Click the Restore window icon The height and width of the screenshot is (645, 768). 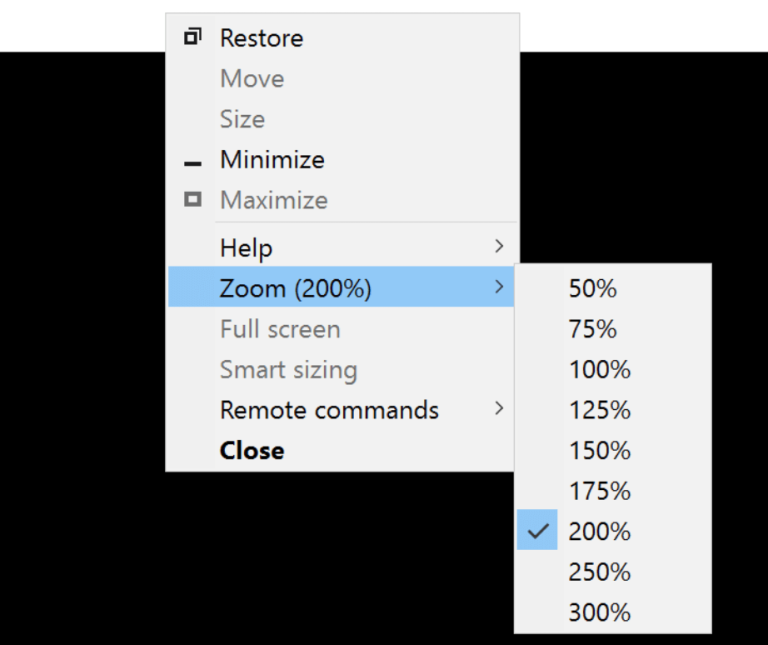[192, 37]
